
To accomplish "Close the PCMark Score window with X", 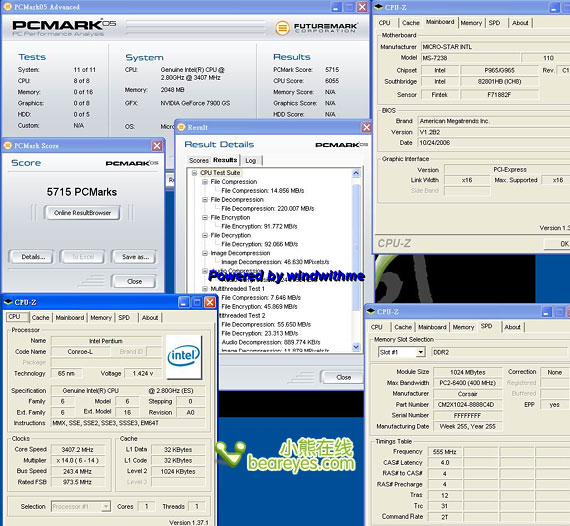I will pyautogui.click(x=157, y=146).
